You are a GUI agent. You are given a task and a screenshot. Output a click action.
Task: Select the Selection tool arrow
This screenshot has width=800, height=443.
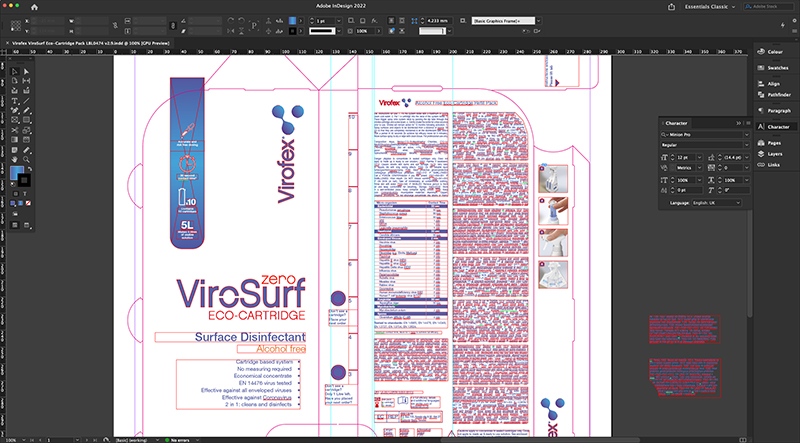[x=15, y=71]
